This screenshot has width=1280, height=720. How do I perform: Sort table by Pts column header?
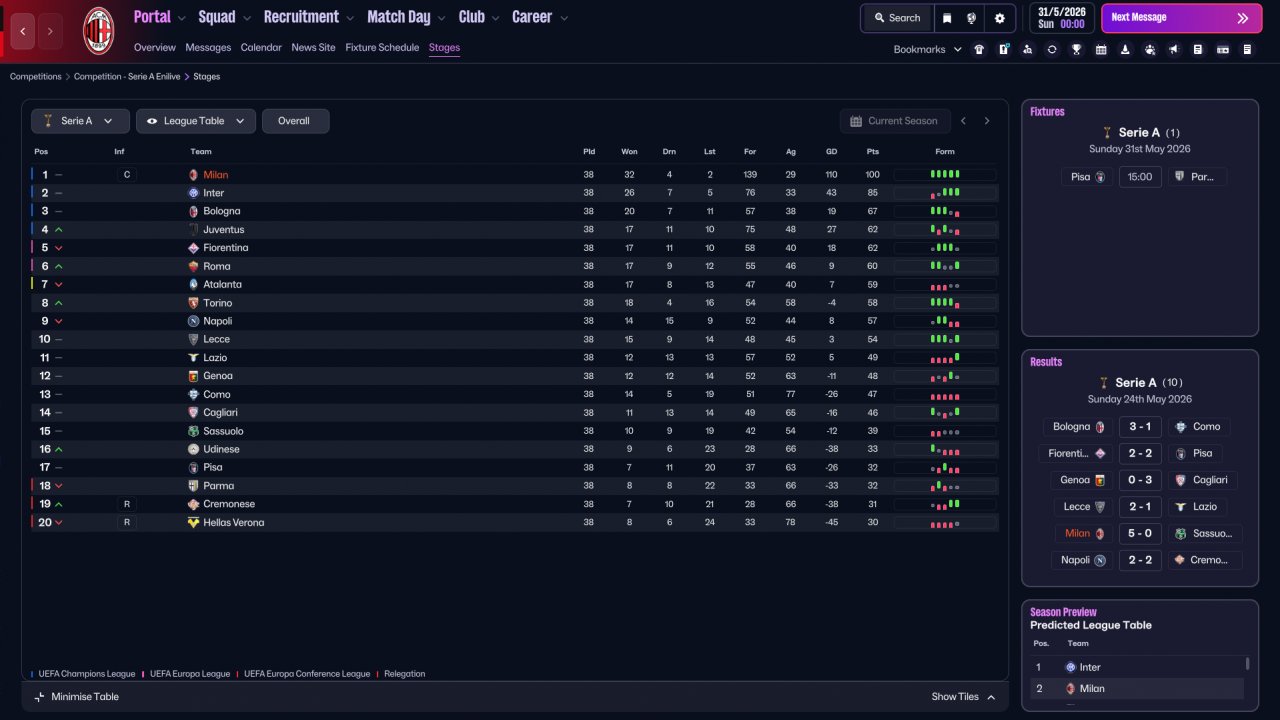pyautogui.click(x=872, y=152)
